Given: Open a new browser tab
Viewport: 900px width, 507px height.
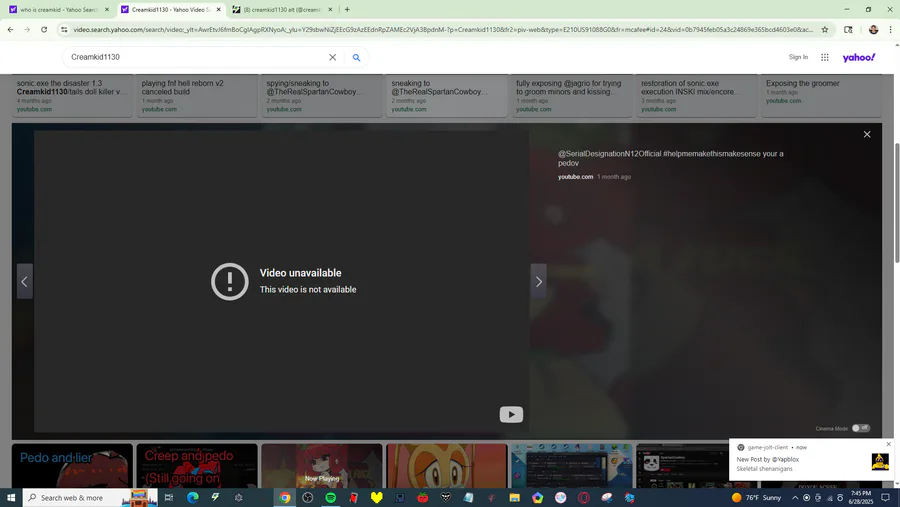Looking at the screenshot, I should pyautogui.click(x=347, y=9).
